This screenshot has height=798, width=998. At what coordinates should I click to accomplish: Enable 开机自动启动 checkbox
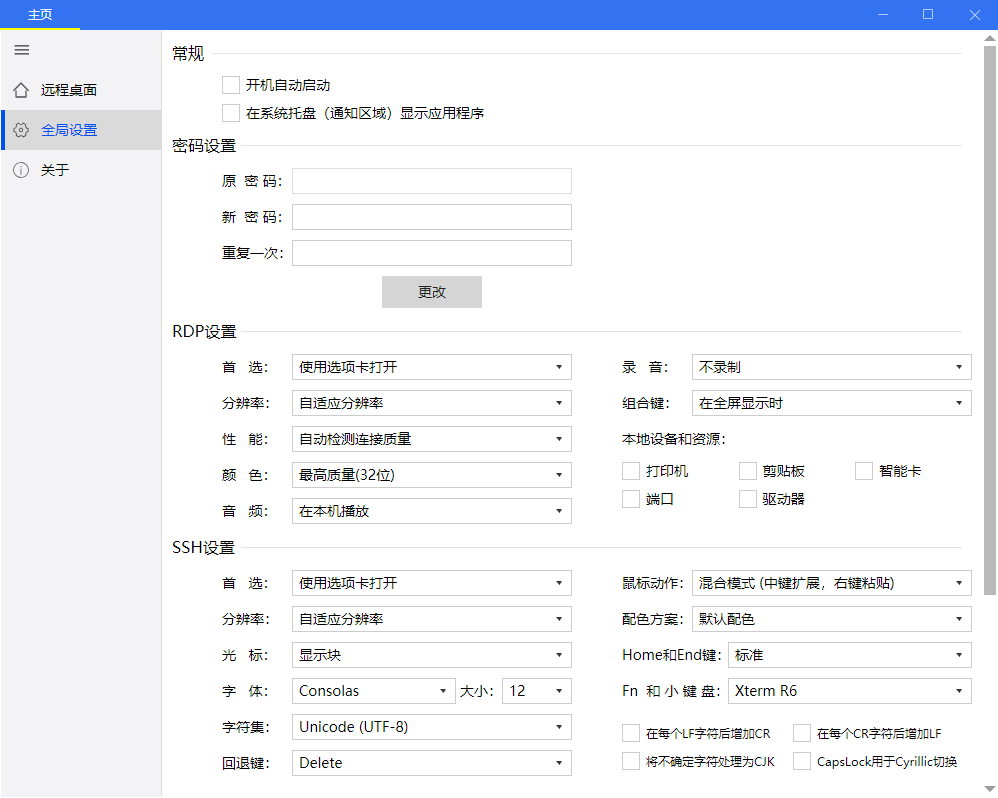(x=231, y=85)
